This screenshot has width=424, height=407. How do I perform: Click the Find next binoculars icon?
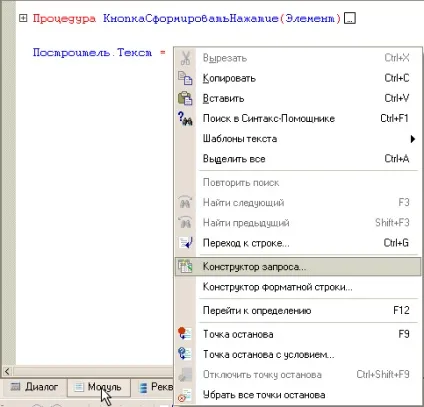[185, 202]
